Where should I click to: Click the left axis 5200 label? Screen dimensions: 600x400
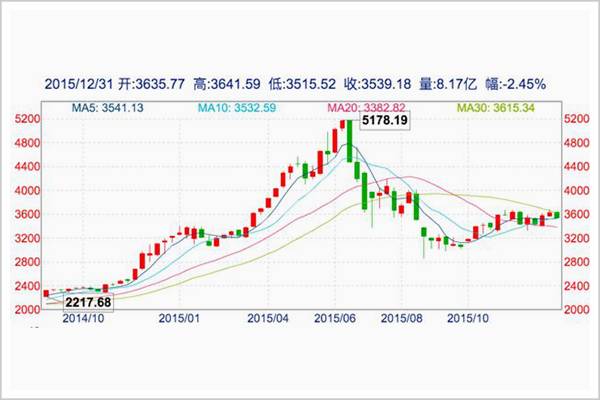(27, 119)
